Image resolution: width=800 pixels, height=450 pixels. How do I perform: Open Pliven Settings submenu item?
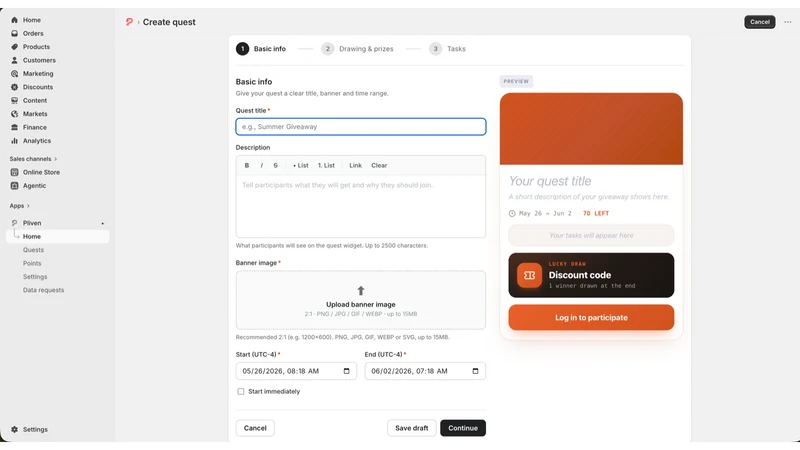click(x=35, y=277)
